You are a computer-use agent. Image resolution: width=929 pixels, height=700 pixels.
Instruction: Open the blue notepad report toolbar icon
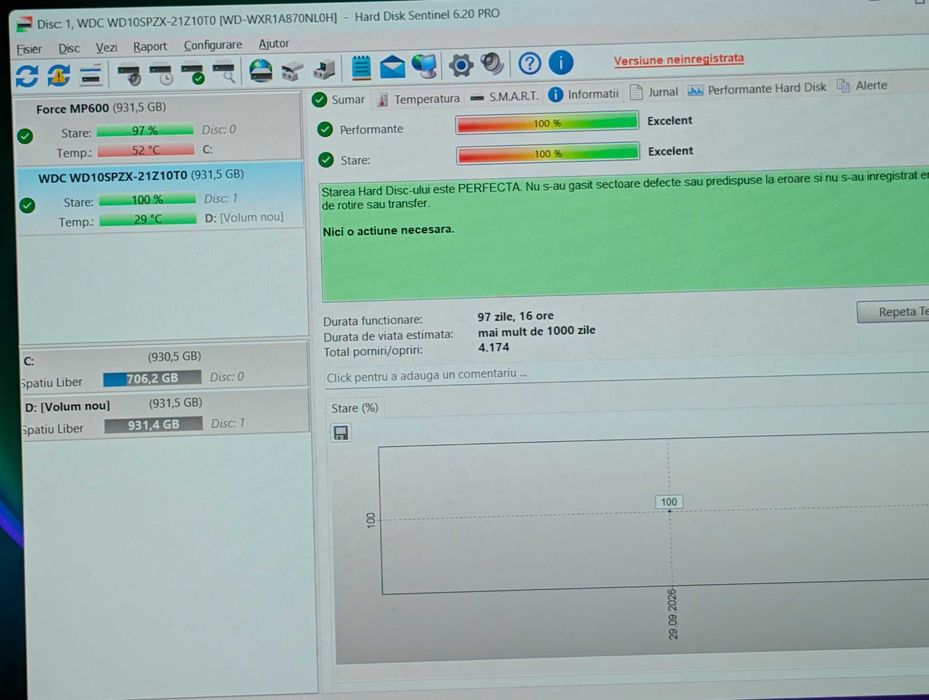(361, 68)
